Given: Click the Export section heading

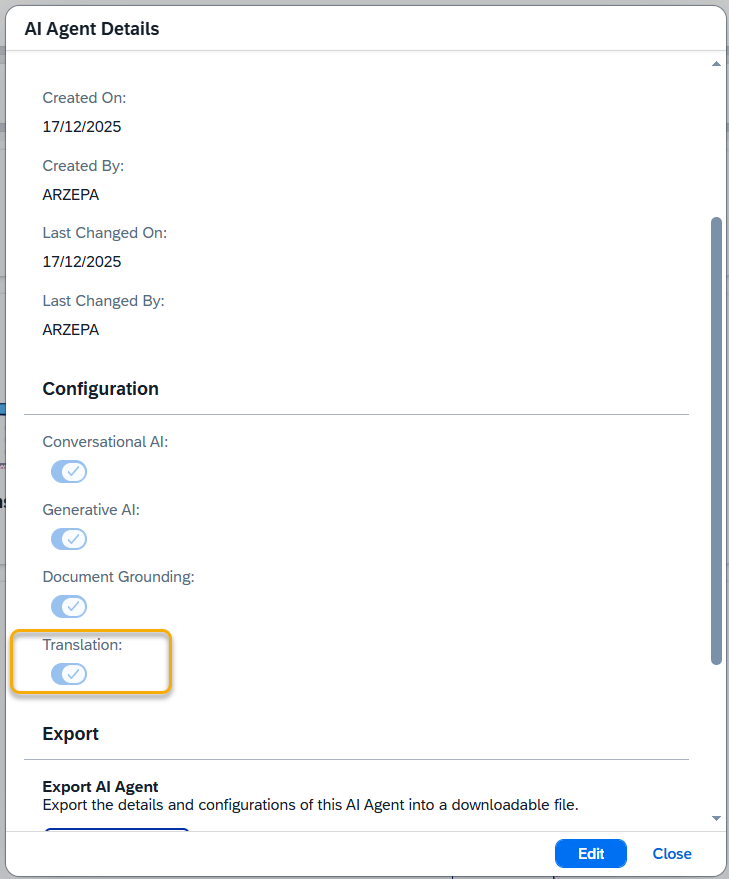Looking at the screenshot, I should point(70,734).
